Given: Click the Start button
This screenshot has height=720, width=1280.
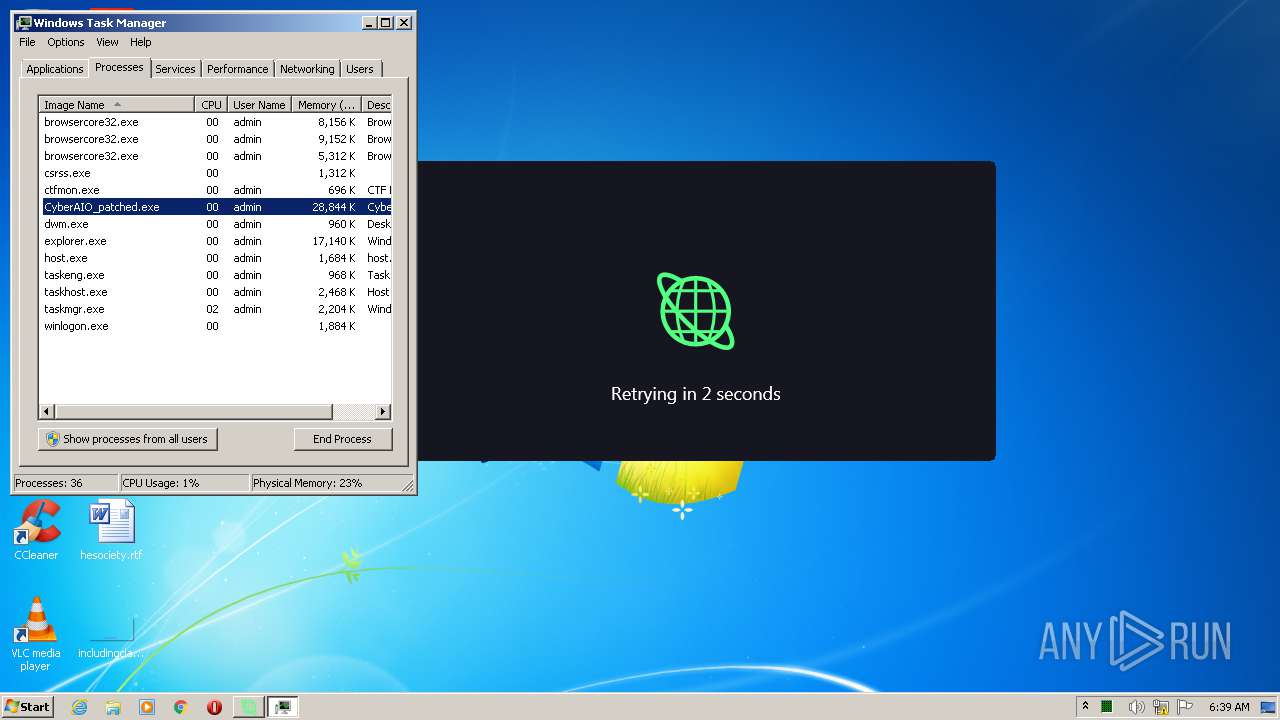Looking at the screenshot, I should pyautogui.click(x=28, y=707).
